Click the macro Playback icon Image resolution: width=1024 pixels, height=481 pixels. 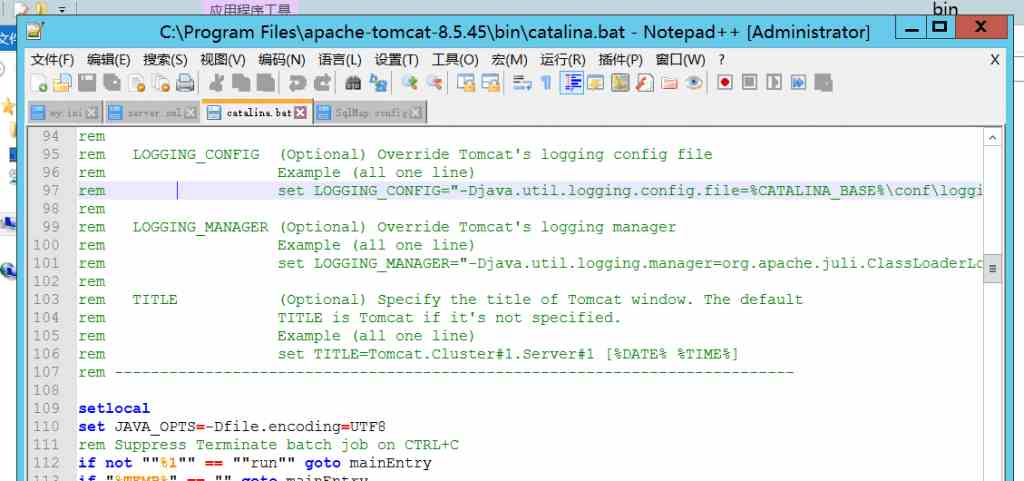pyautogui.click(x=774, y=83)
